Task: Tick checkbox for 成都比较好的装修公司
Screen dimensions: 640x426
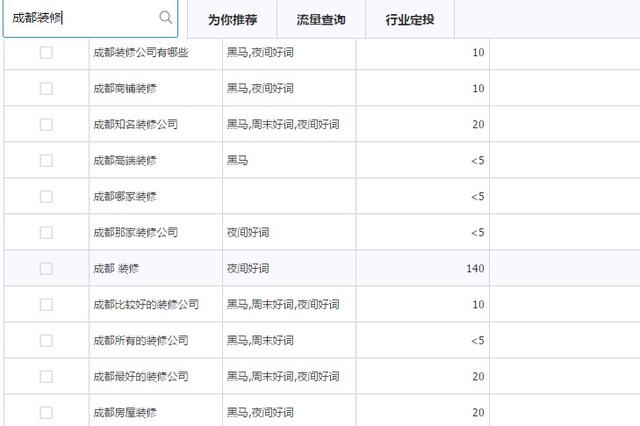Action: point(46,304)
